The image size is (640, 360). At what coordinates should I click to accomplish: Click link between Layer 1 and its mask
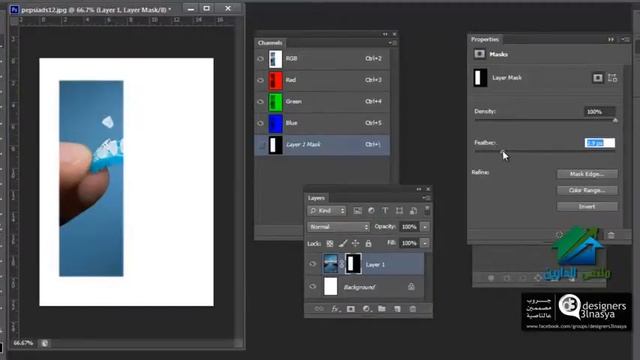point(342,264)
